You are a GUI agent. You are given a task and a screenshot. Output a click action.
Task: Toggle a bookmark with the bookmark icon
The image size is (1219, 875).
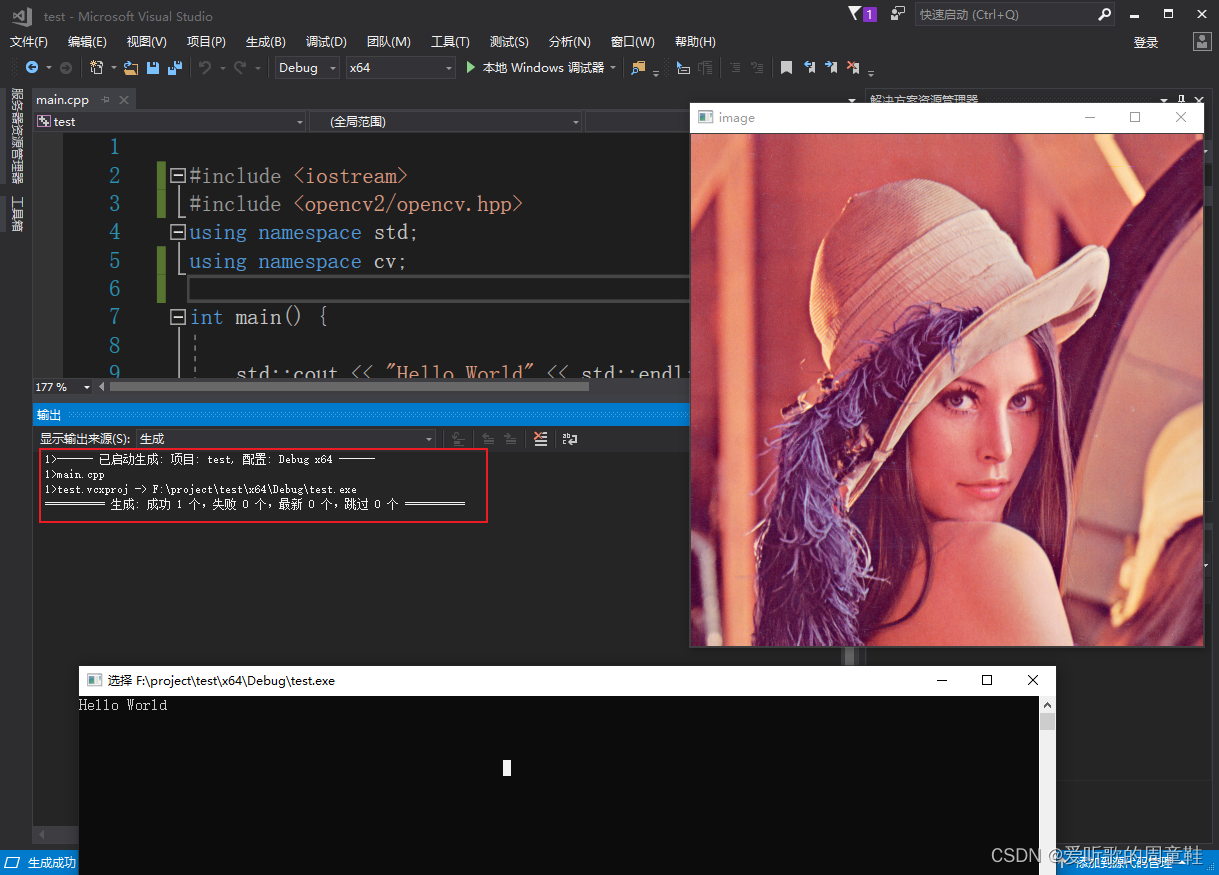pos(787,68)
